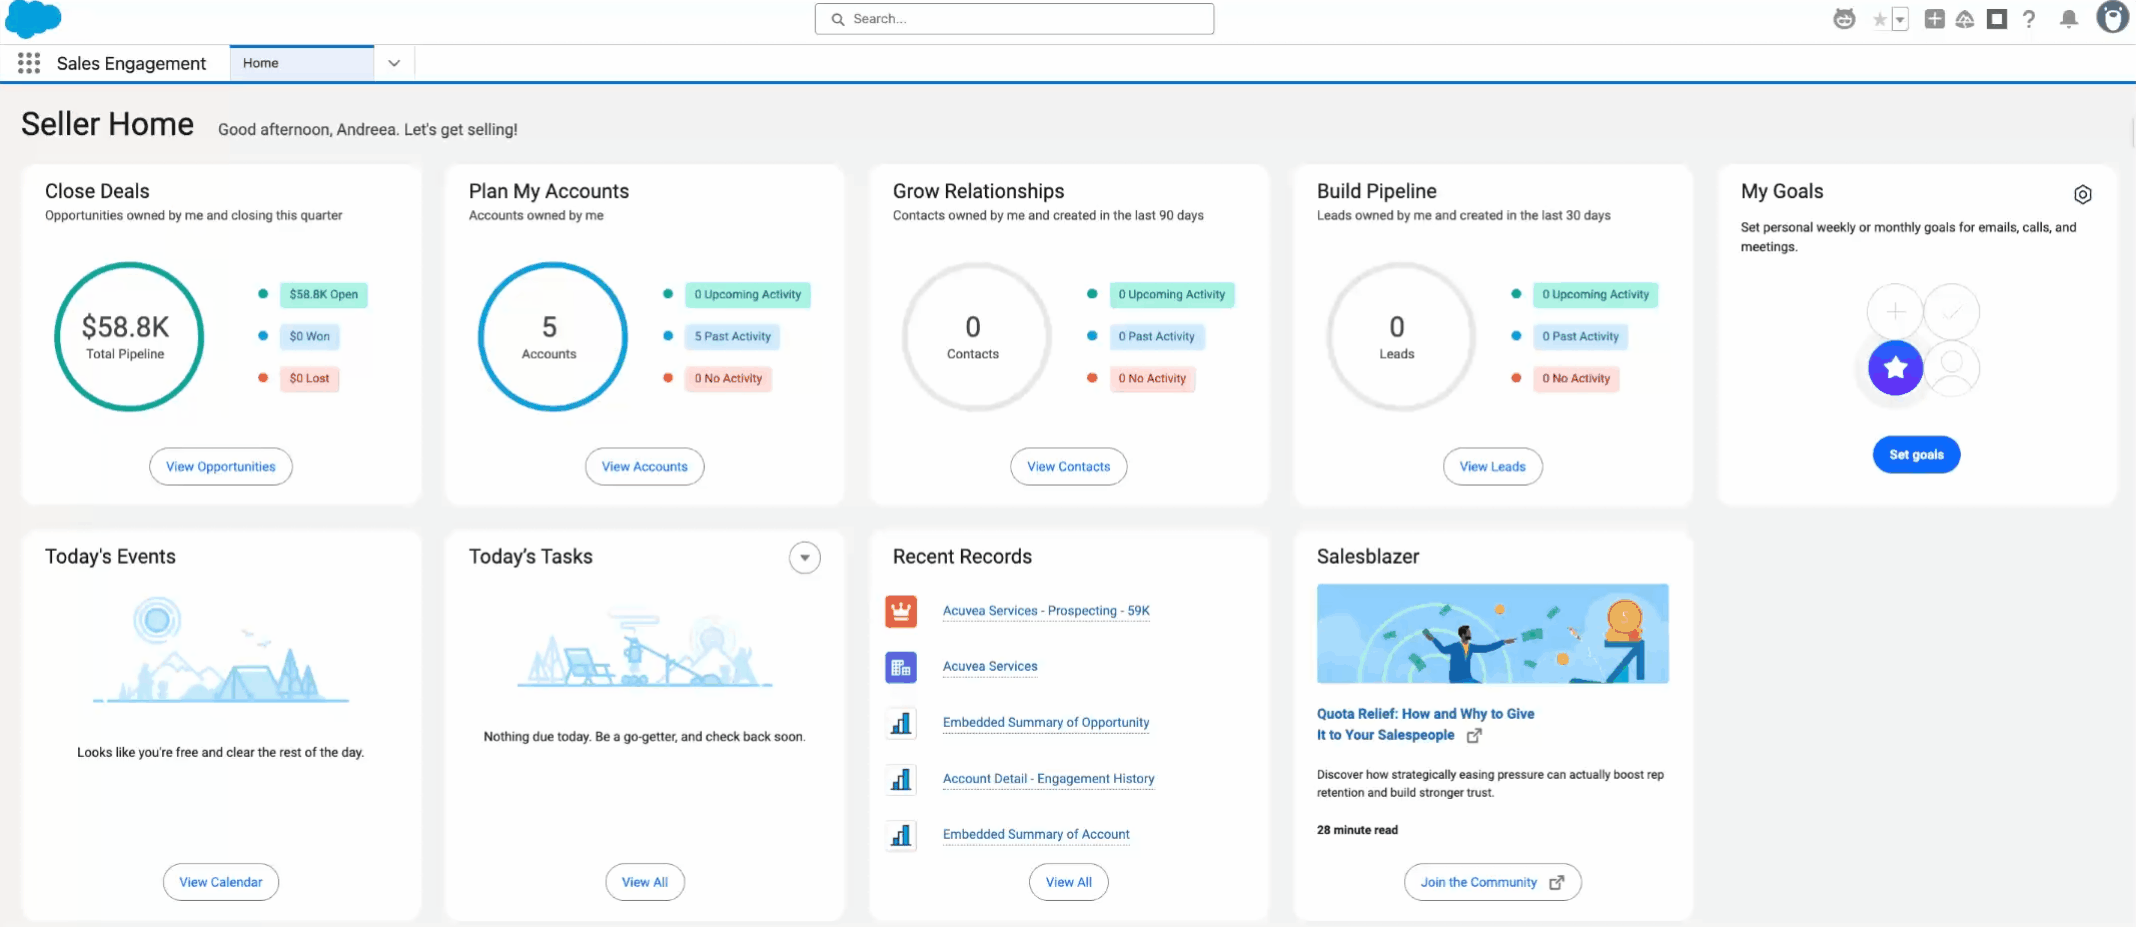The height and width of the screenshot is (927, 2136).
Task: Click the View Opportunities button
Action: [x=221, y=467]
